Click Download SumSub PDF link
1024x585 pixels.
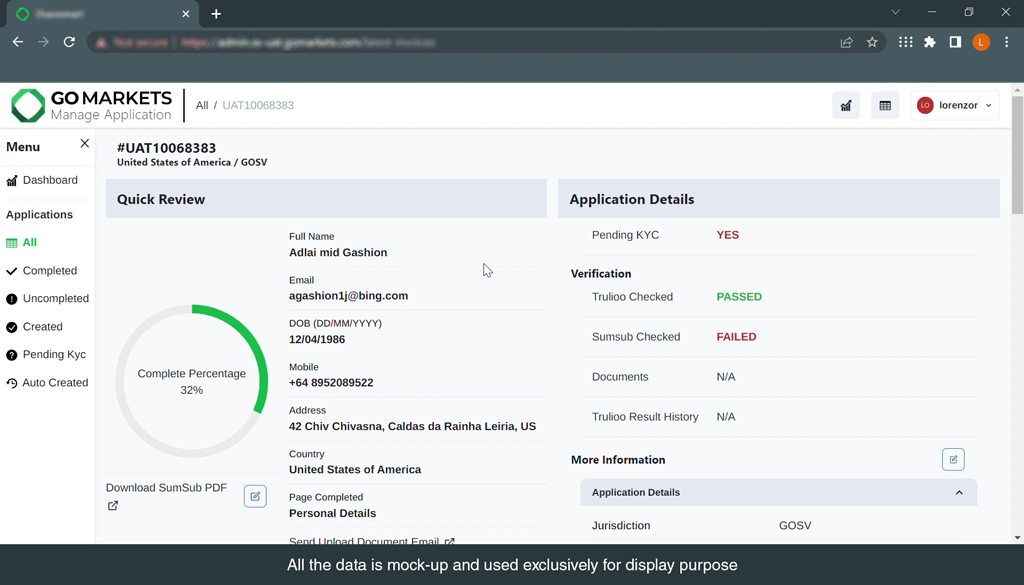pyautogui.click(x=167, y=488)
